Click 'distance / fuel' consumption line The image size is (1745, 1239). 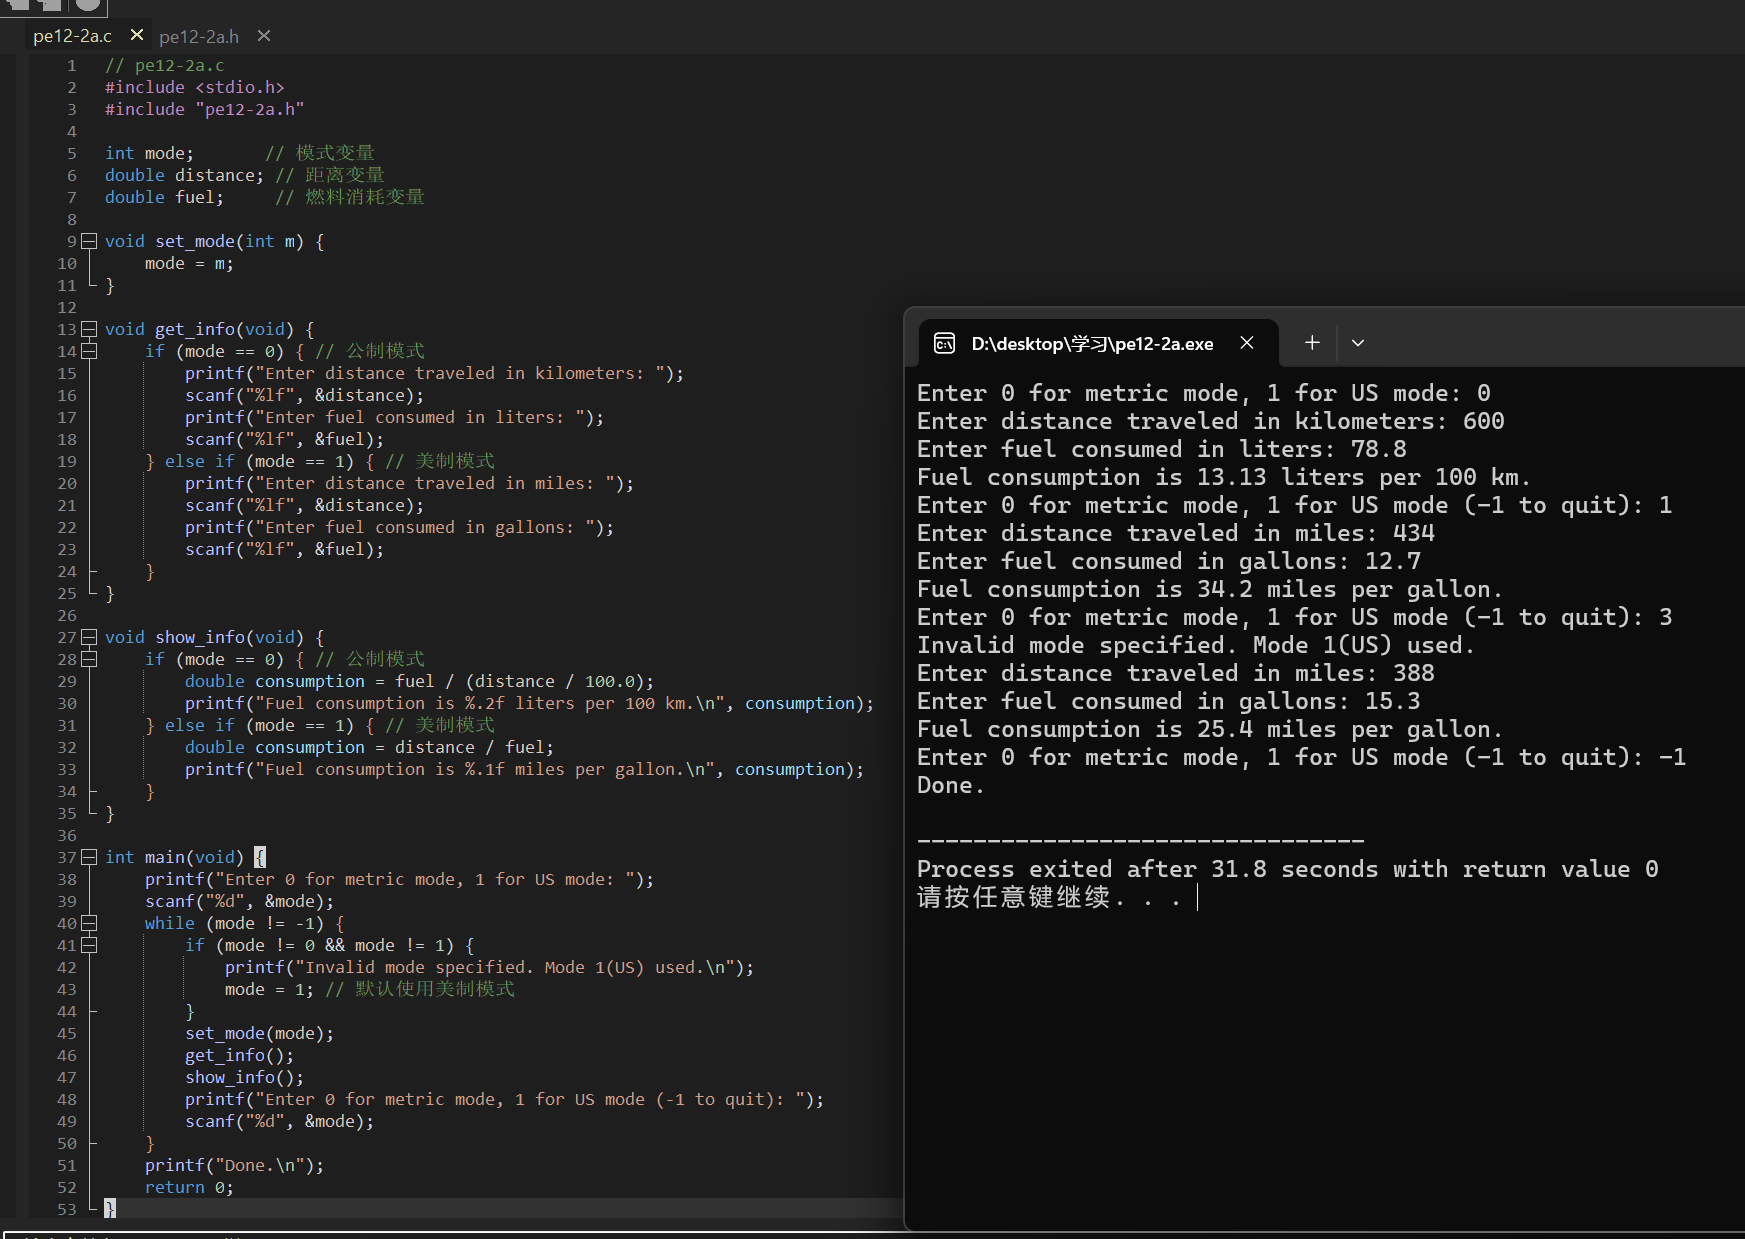click(x=370, y=747)
